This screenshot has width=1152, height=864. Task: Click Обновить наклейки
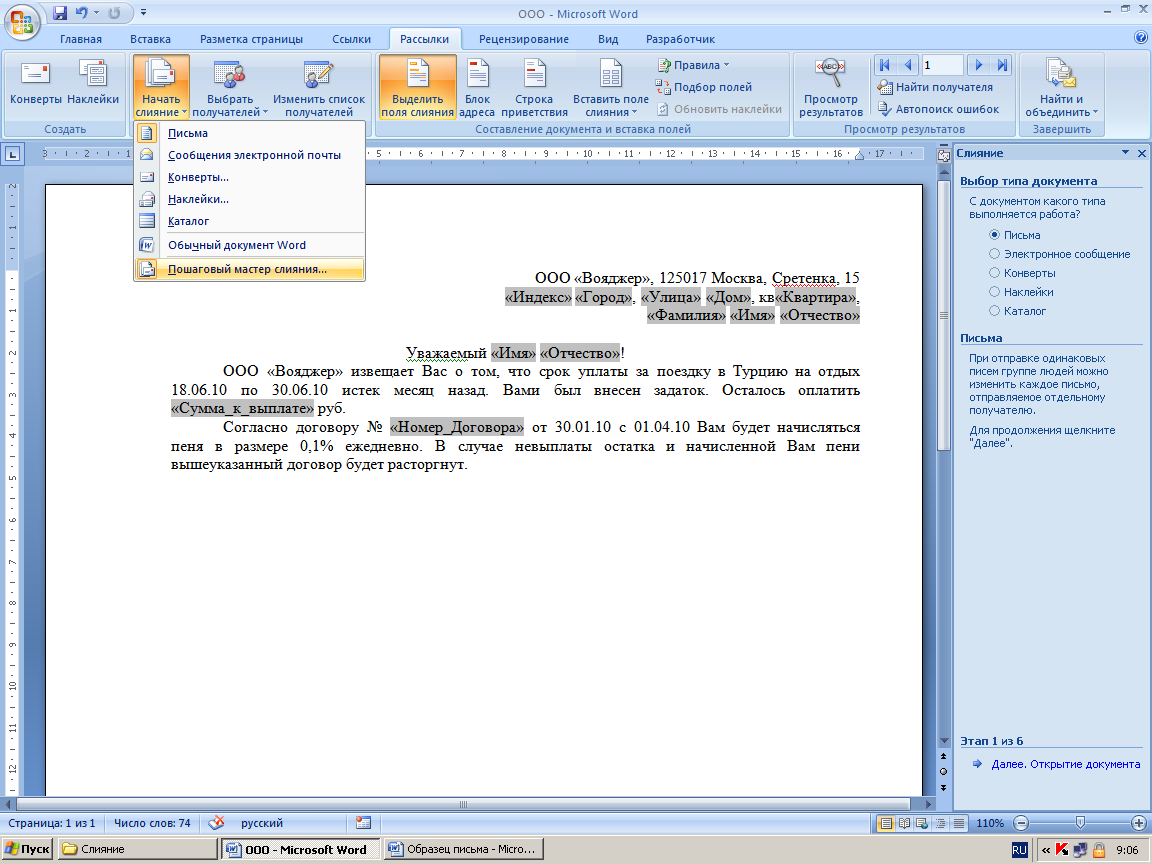pos(719,109)
